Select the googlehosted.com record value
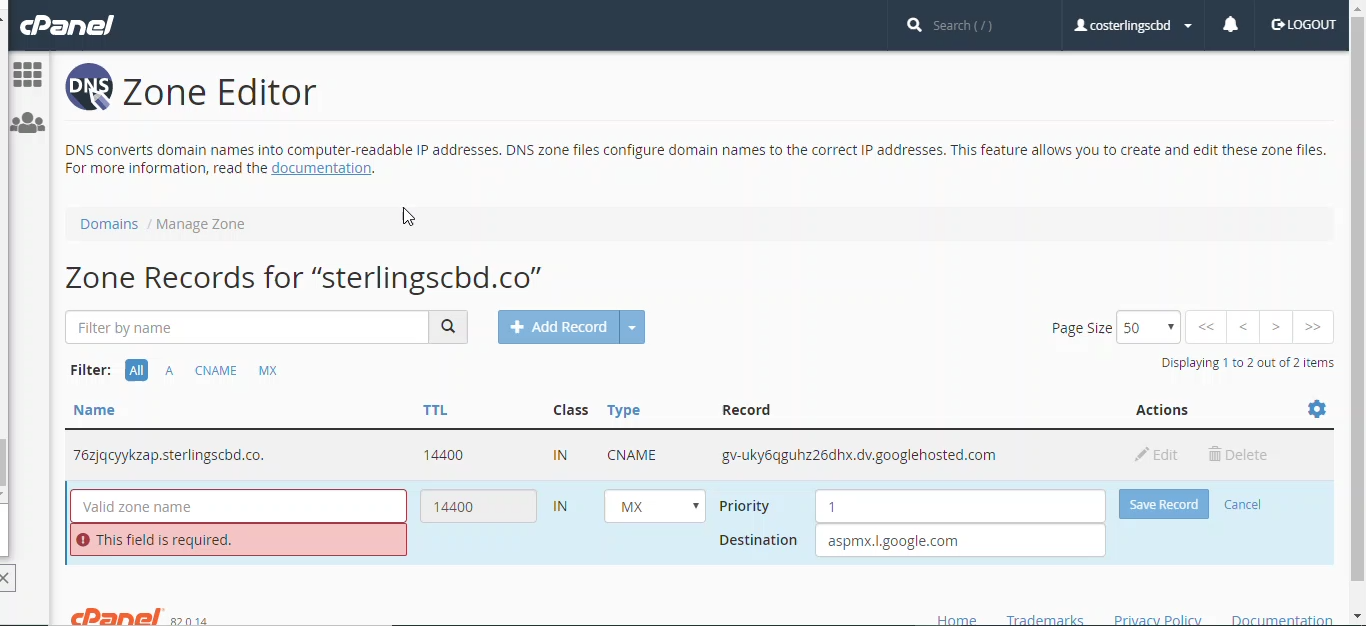 pos(859,455)
